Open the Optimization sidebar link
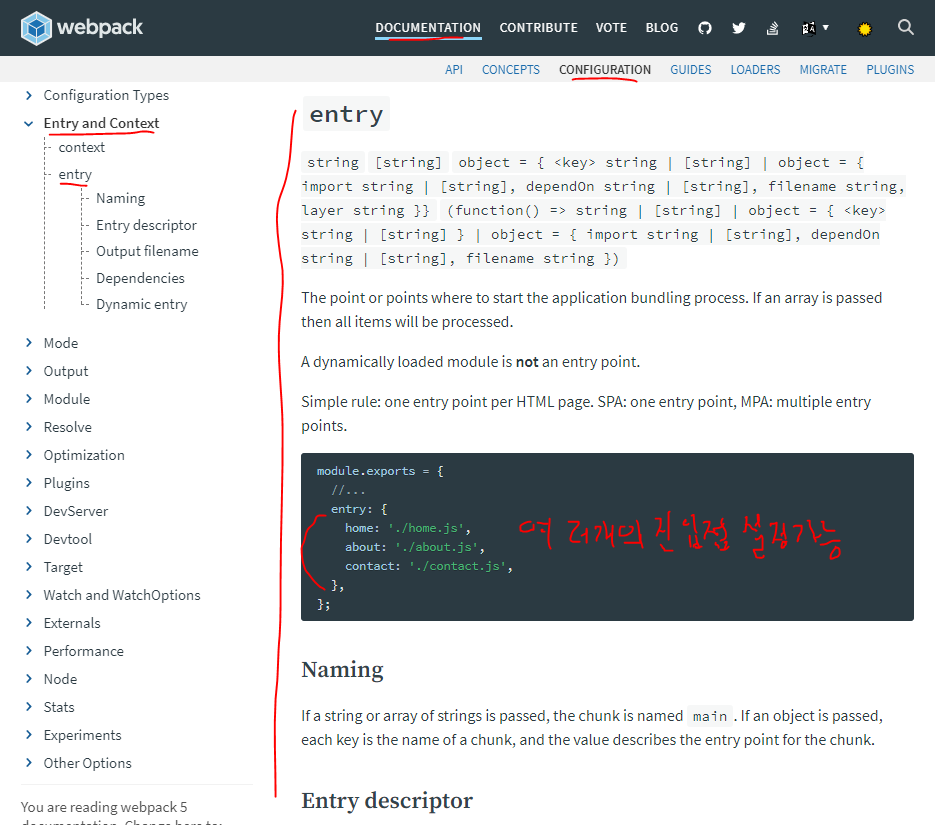 84,455
